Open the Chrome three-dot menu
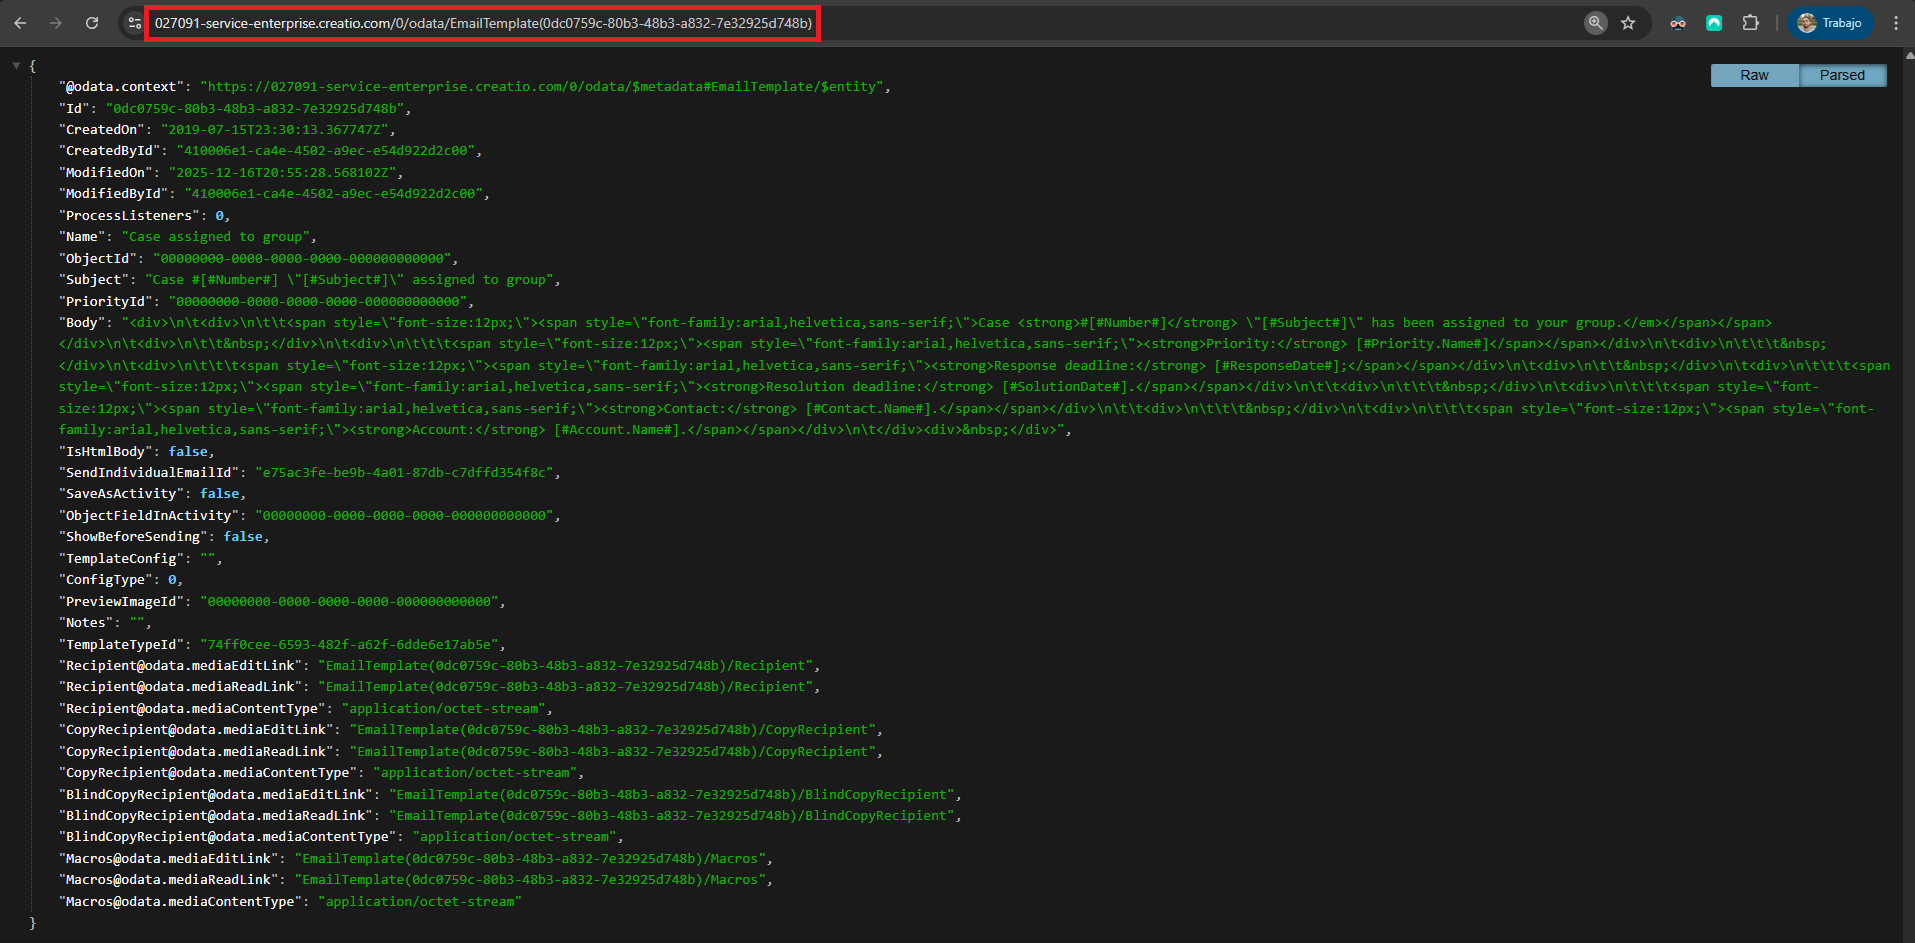Image resolution: width=1915 pixels, height=943 pixels. coord(1896,23)
